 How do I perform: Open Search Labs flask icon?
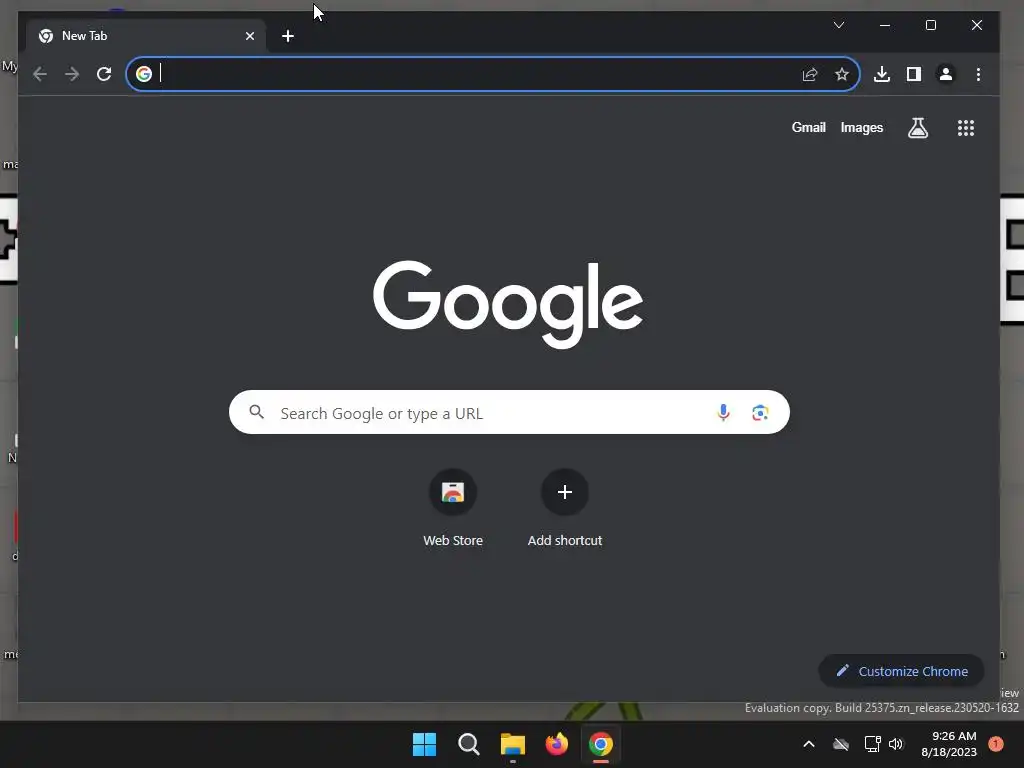(x=918, y=128)
